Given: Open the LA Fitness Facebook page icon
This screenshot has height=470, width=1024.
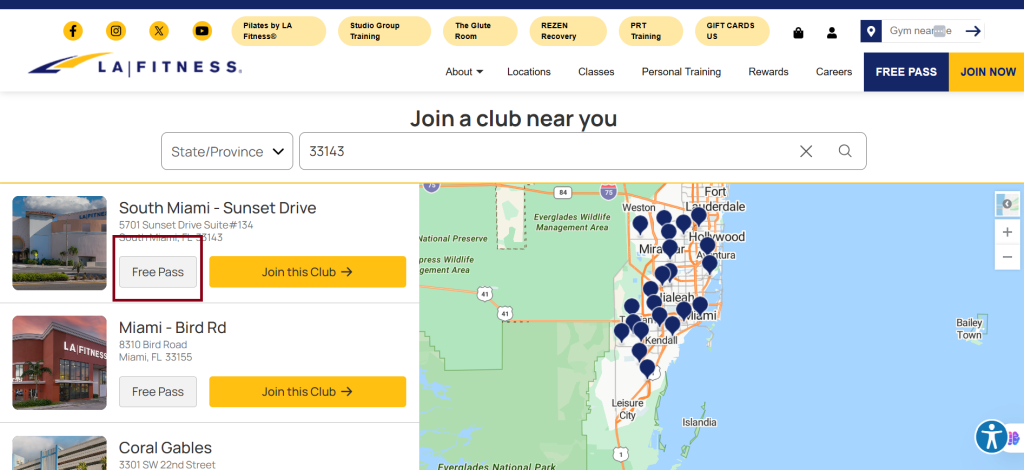Looking at the screenshot, I should click(x=73, y=31).
